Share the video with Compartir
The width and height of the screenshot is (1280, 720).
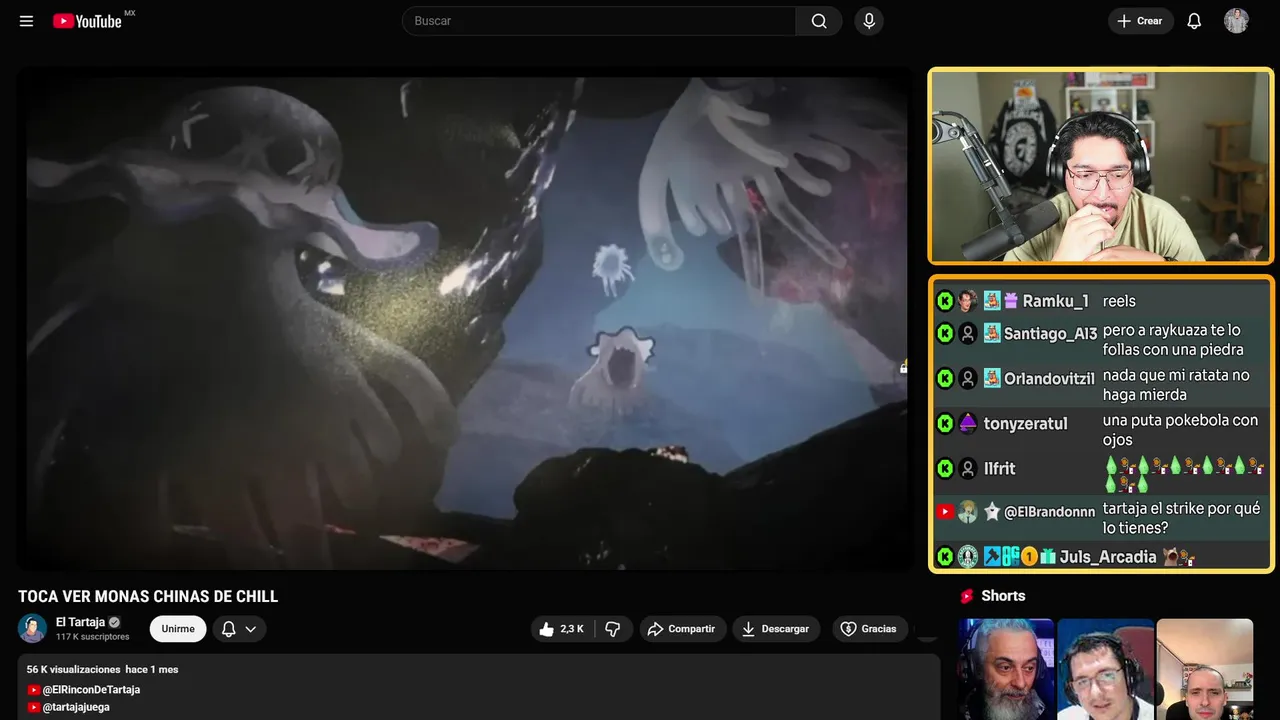[682, 629]
